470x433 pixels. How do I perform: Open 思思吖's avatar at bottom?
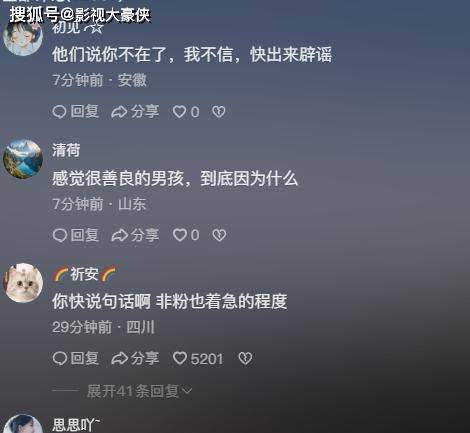click(23, 424)
